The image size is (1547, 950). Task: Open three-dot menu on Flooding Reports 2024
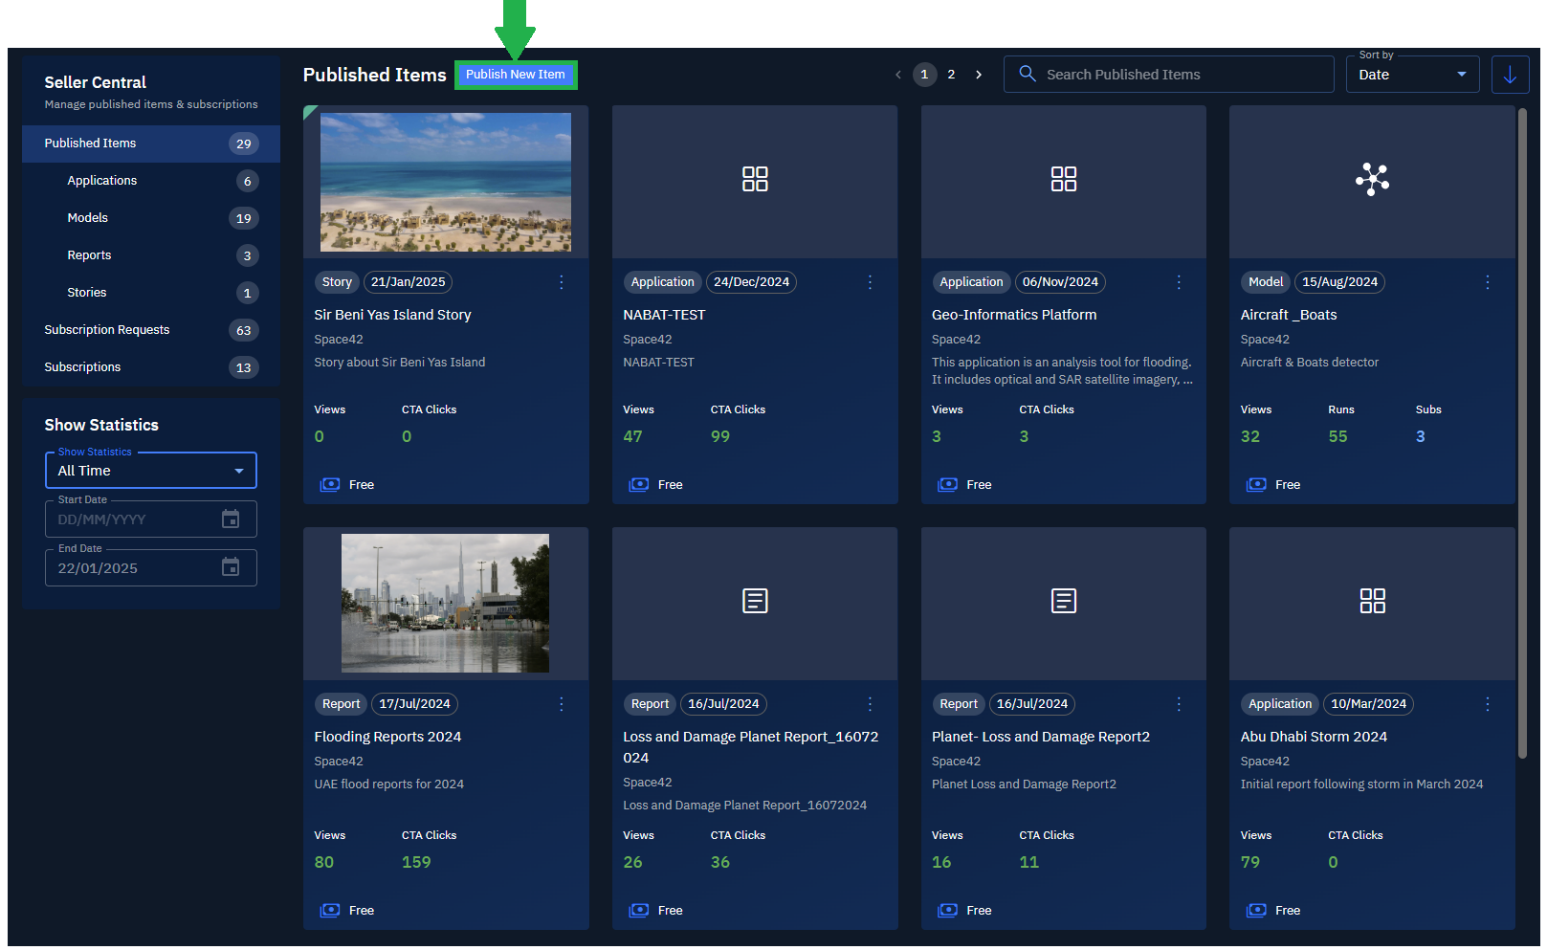pyautogui.click(x=561, y=705)
